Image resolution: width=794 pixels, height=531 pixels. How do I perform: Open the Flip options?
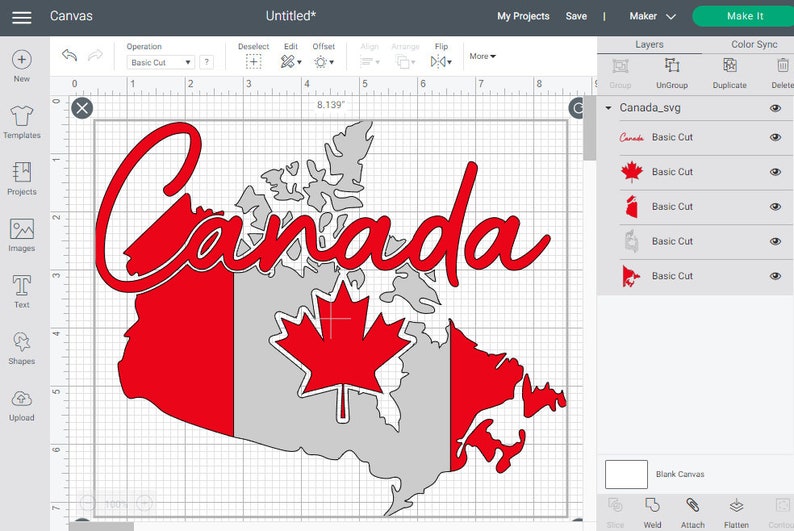coord(441,62)
